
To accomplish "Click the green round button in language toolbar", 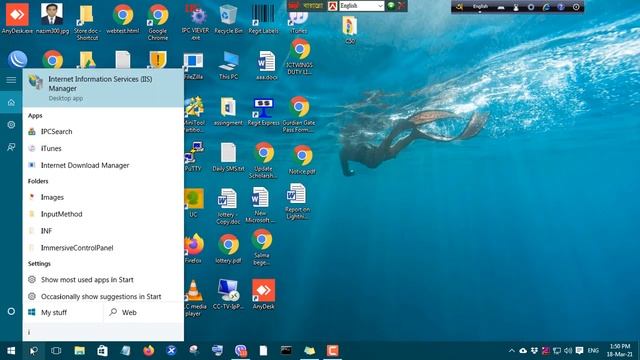I will [391, 5].
